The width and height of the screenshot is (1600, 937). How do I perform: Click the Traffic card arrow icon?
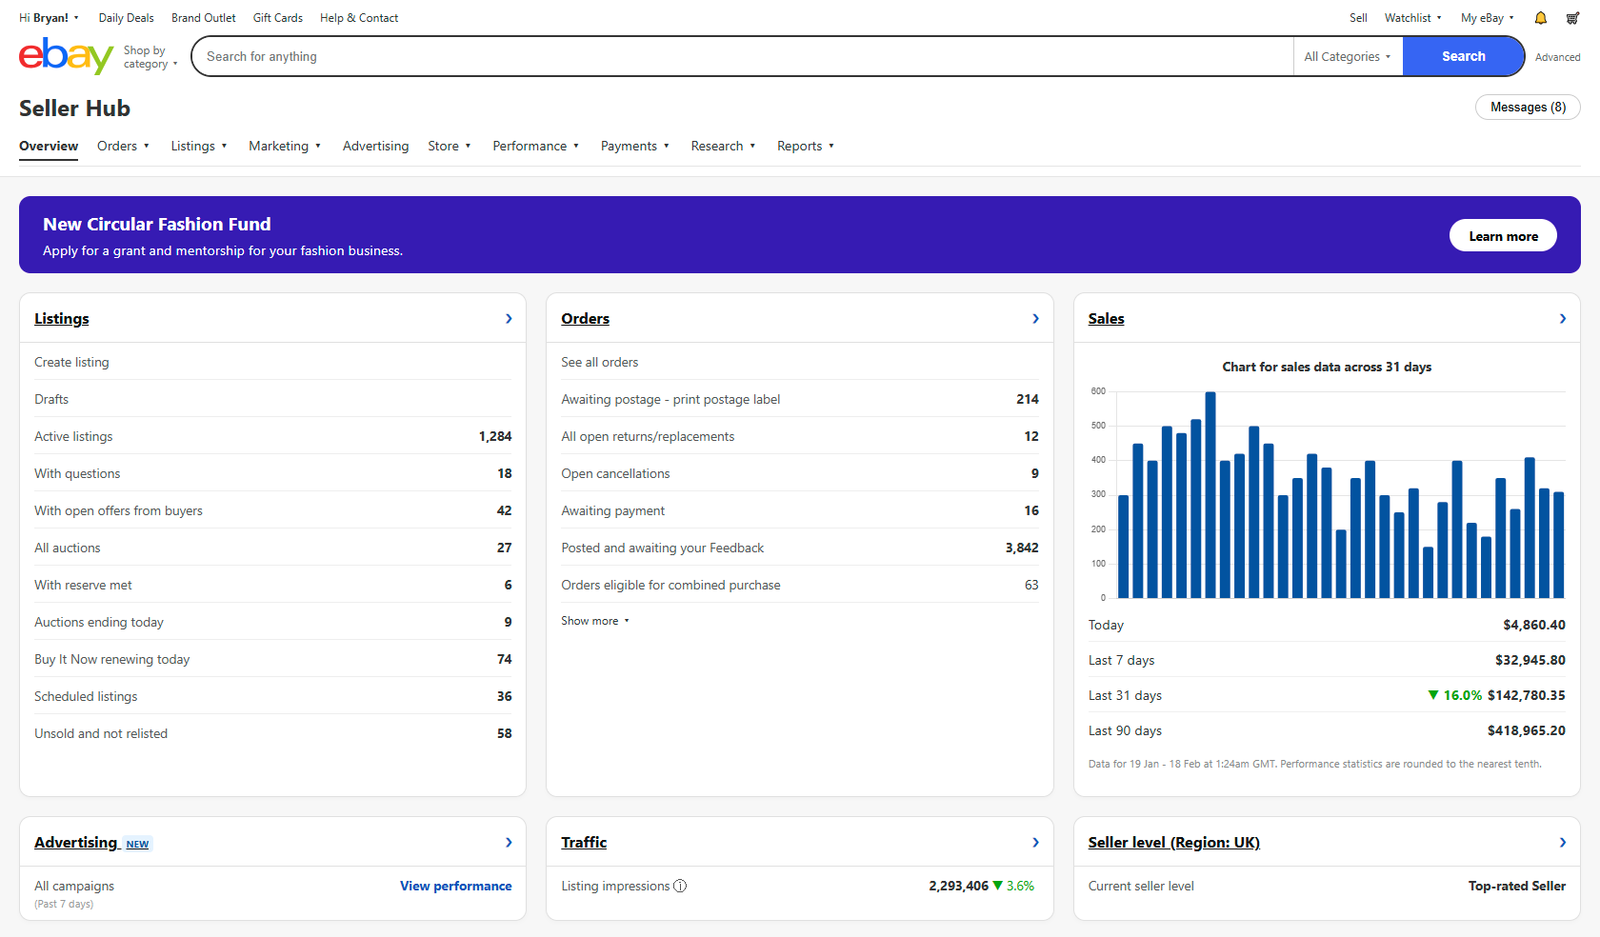click(x=1035, y=843)
